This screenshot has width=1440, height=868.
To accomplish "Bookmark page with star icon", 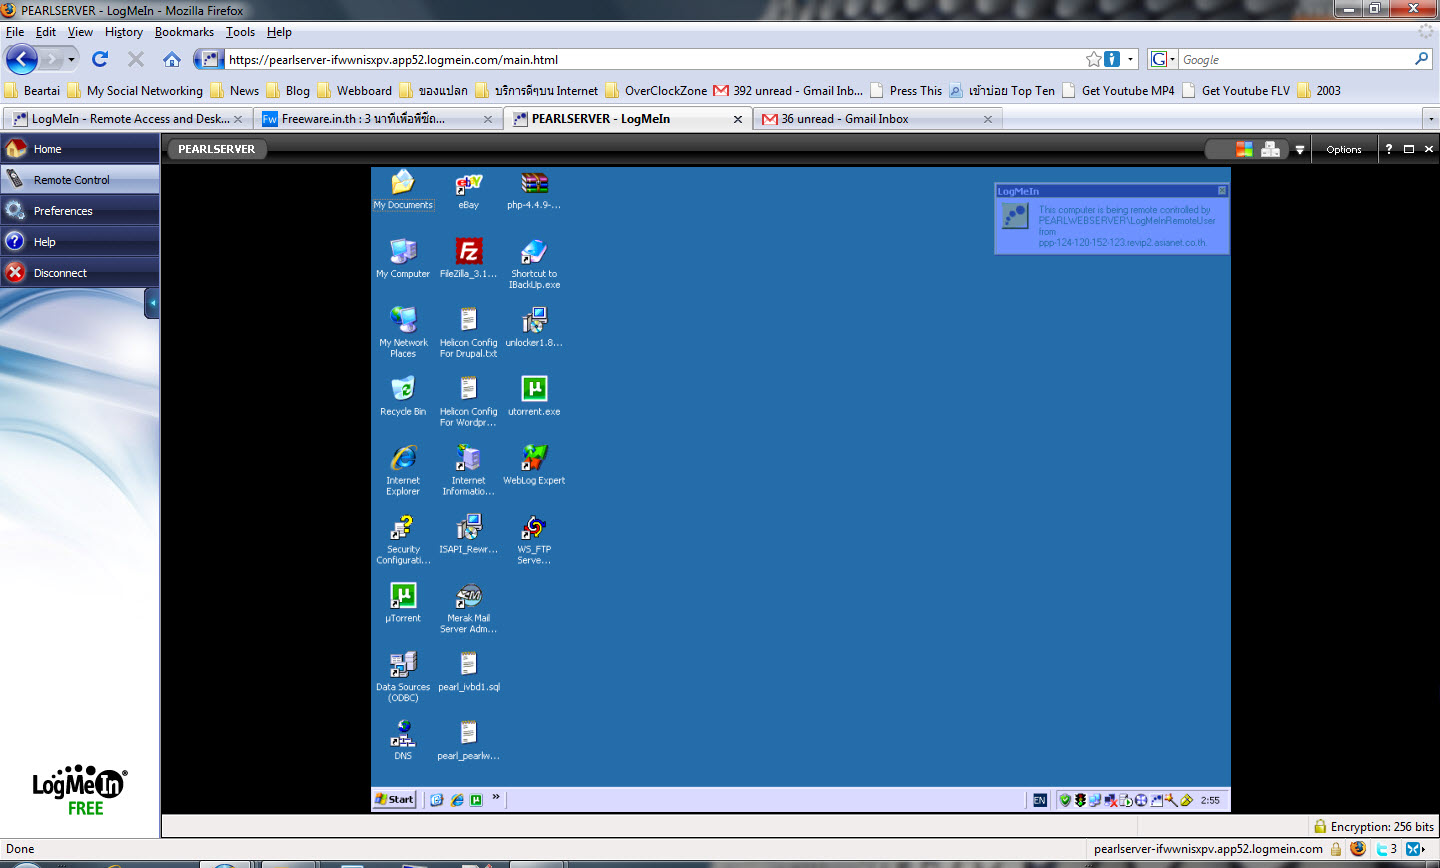I will (x=1094, y=59).
